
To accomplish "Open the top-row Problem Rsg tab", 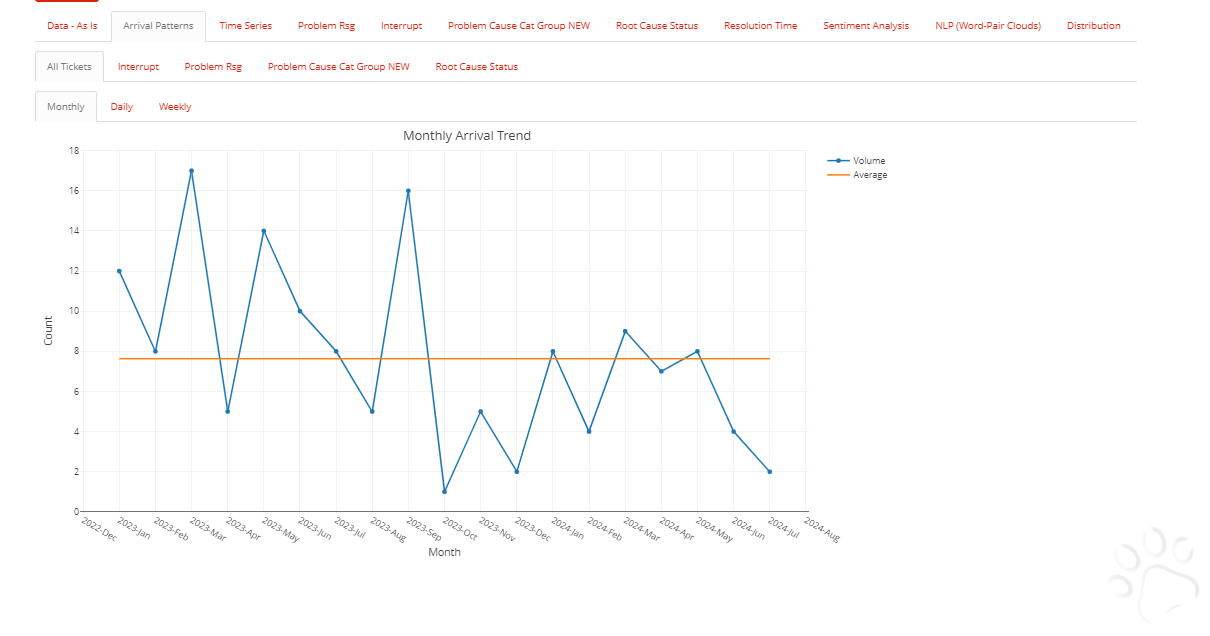I will coord(326,26).
